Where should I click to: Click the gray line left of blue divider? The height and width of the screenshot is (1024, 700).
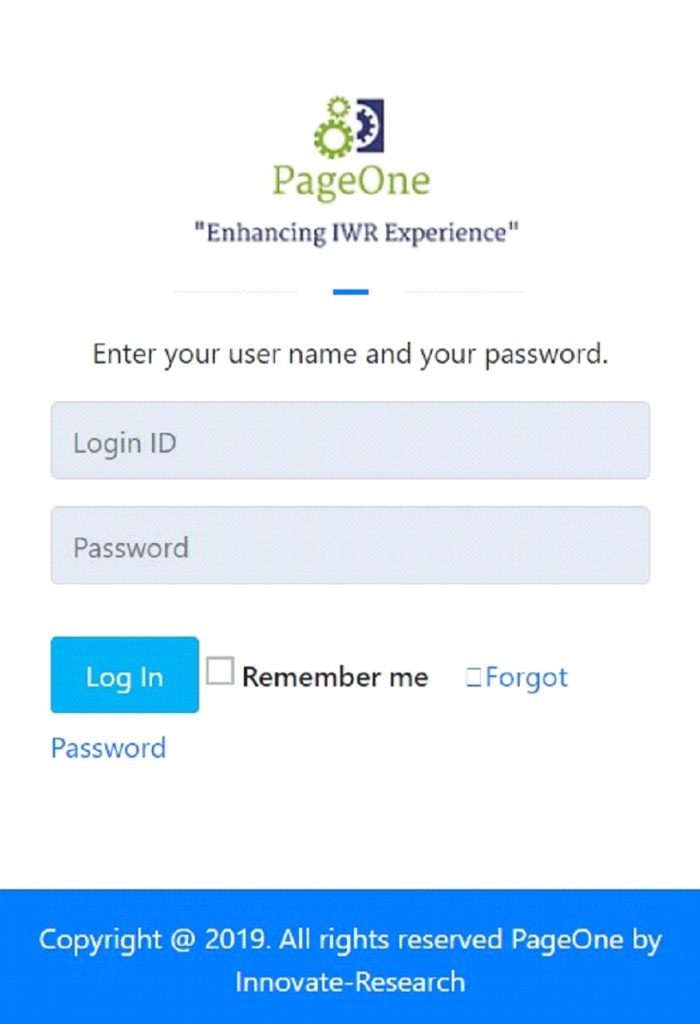click(235, 292)
